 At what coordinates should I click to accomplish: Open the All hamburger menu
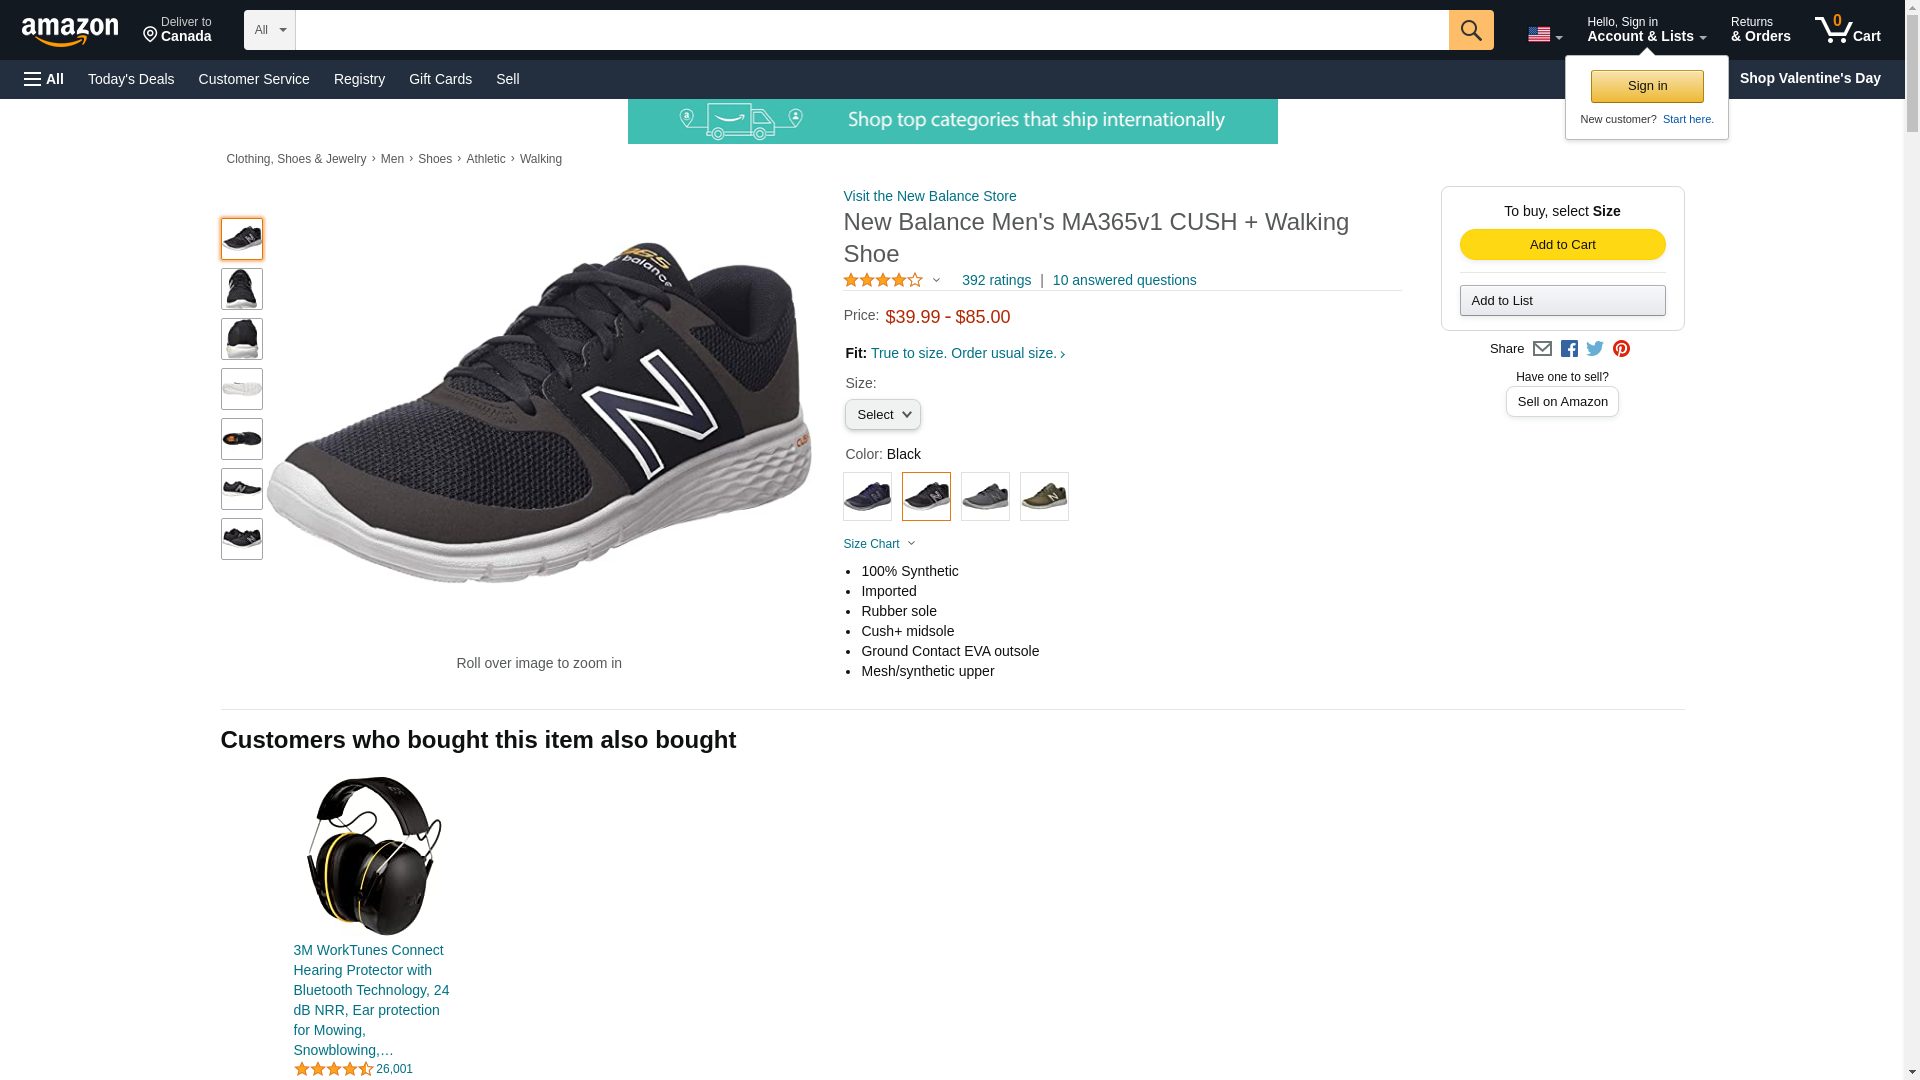(44, 79)
